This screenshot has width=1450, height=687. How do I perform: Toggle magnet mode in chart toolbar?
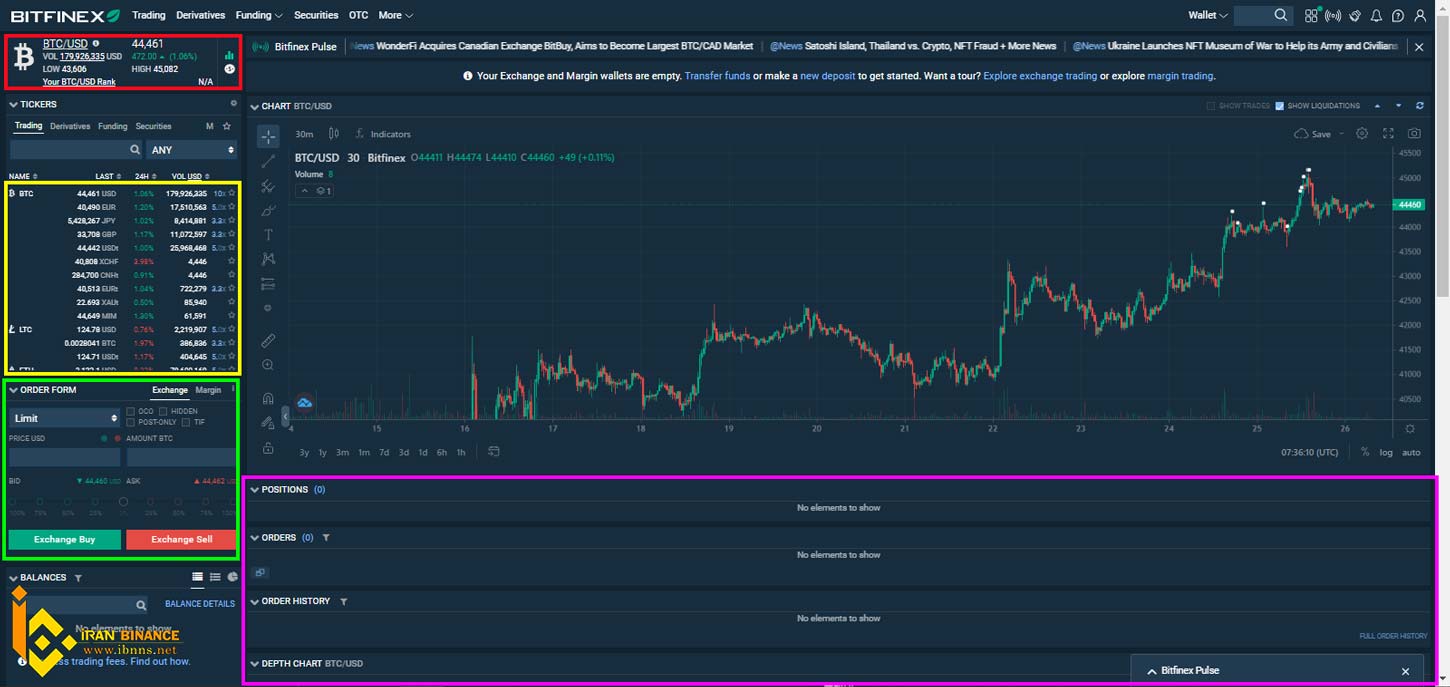click(x=268, y=398)
